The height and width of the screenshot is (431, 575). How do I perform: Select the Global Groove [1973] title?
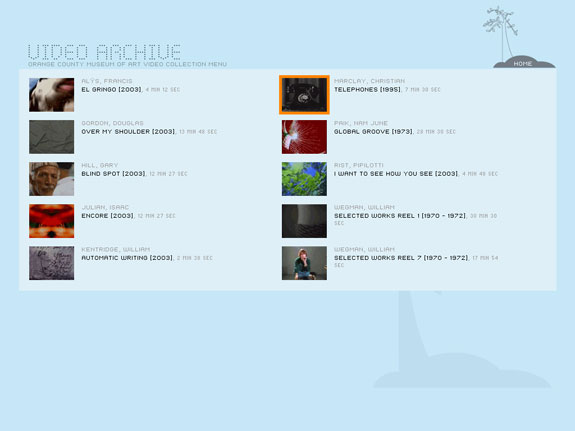(x=373, y=132)
